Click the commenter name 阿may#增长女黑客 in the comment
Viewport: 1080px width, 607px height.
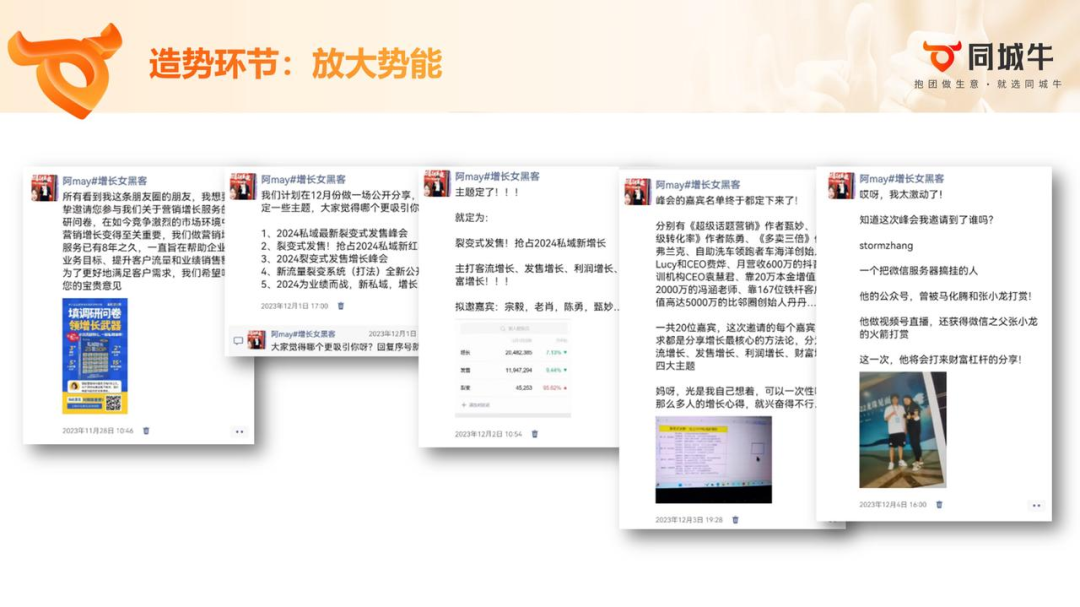point(303,334)
